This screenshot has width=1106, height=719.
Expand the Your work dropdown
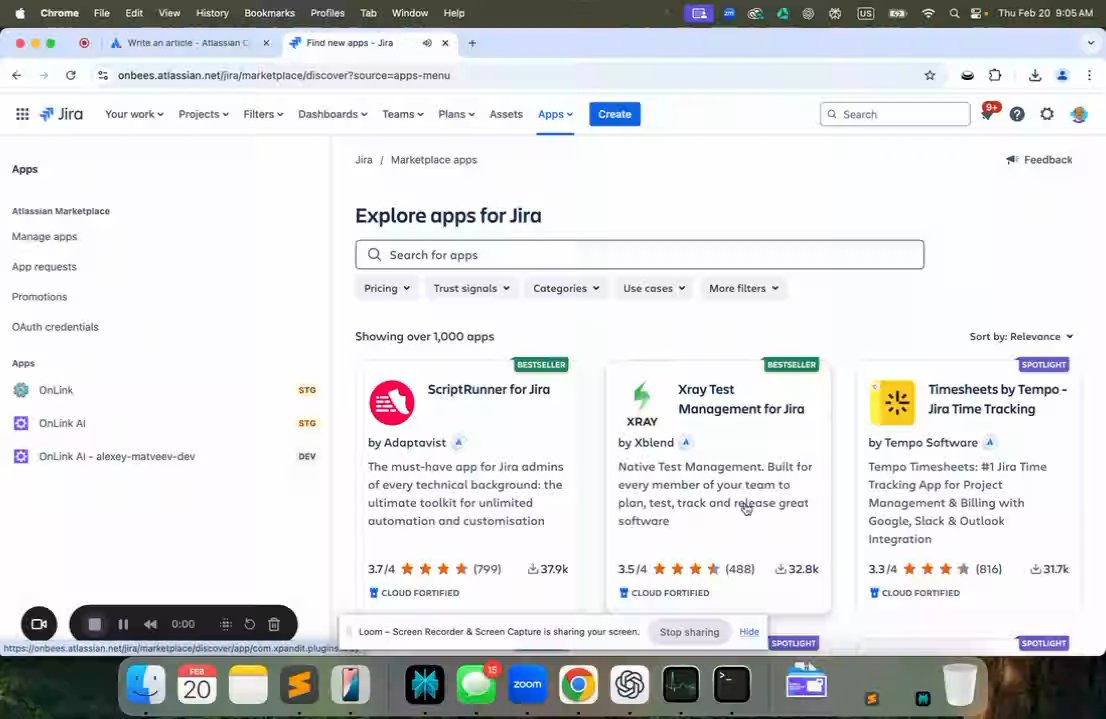pyautogui.click(x=134, y=114)
